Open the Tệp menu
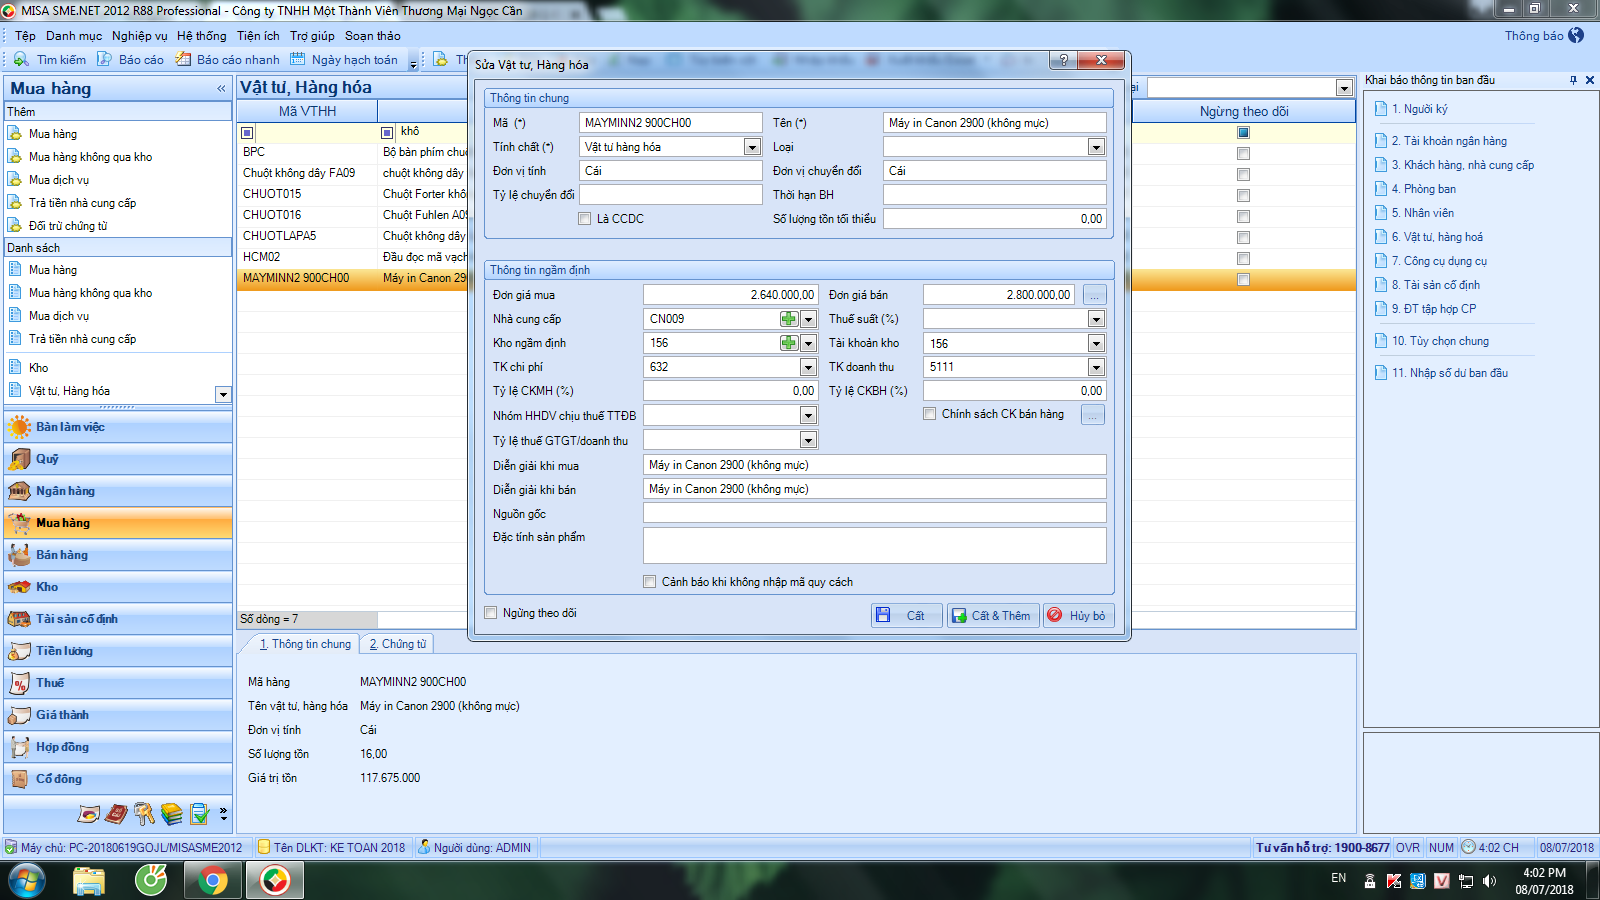This screenshot has width=1600, height=900. pos(25,36)
